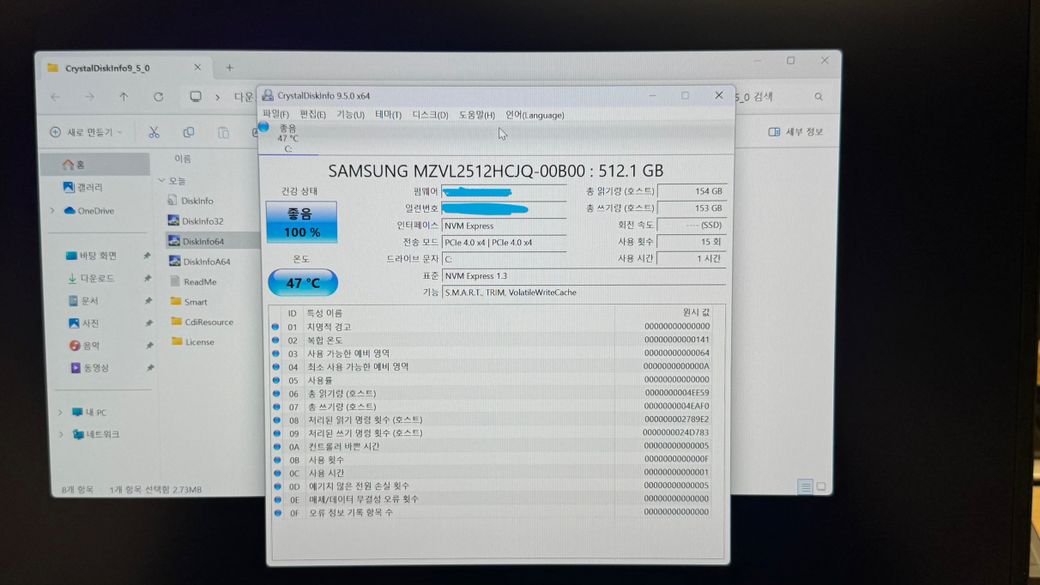
Task: Open the 새로 만들기 dropdown in Explorer
Action: [x=86, y=132]
